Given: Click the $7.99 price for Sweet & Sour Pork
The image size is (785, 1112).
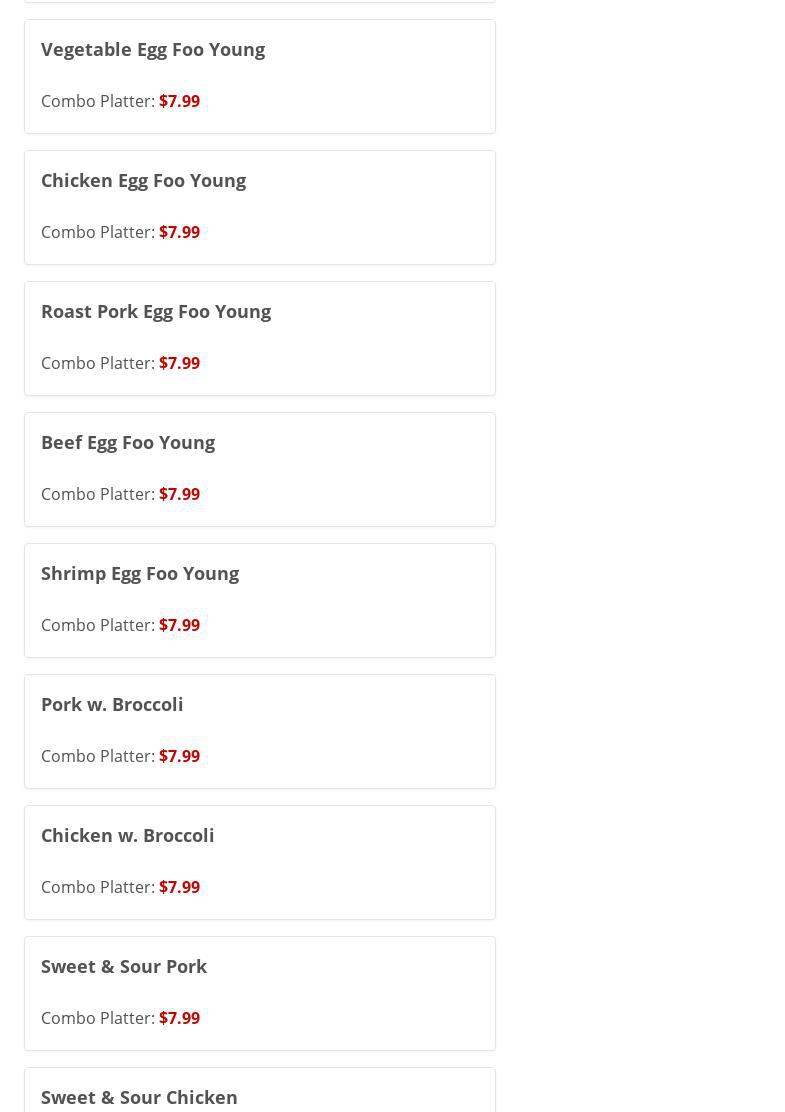Looking at the screenshot, I should click(180, 1018).
